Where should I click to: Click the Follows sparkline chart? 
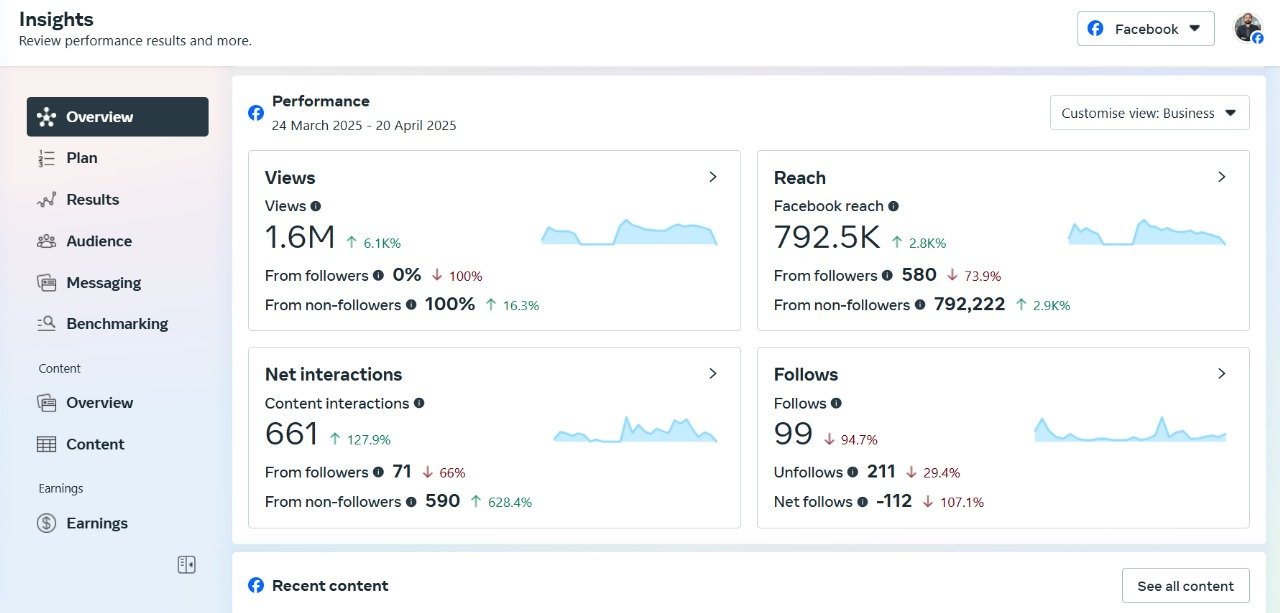1131,429
